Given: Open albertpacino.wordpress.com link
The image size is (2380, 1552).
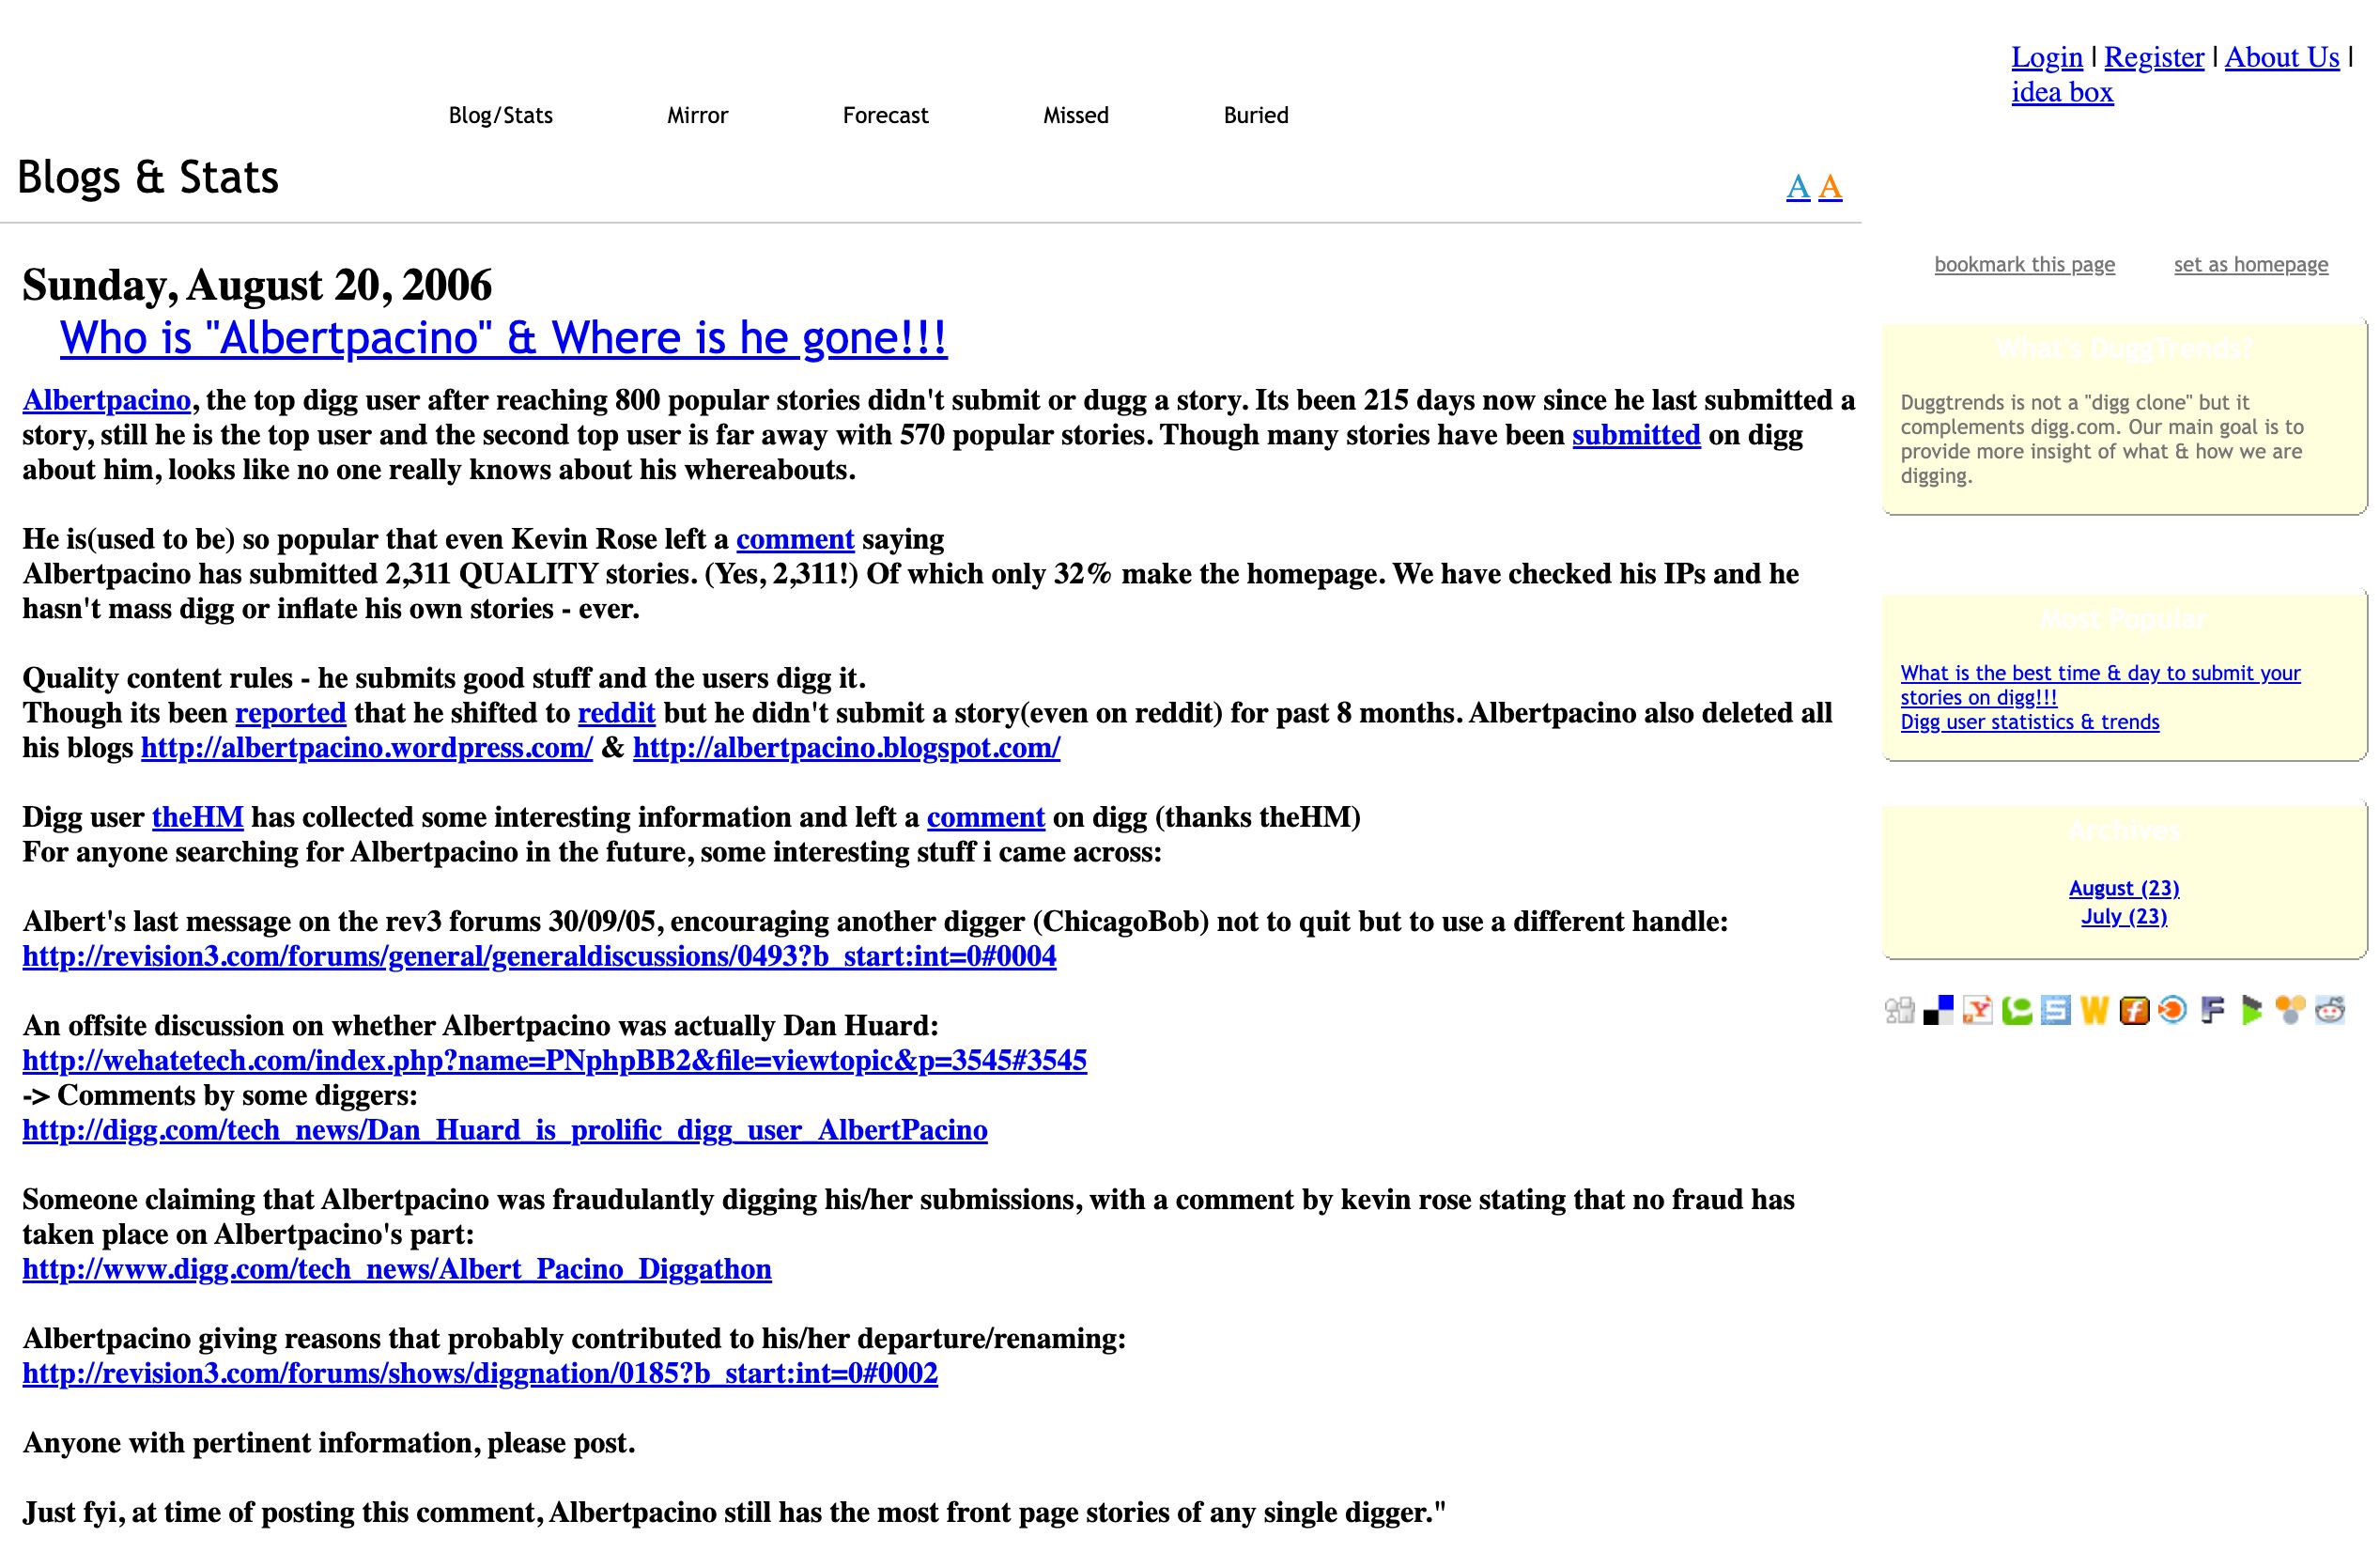Looking at the screenshot, I should [367, 748].
